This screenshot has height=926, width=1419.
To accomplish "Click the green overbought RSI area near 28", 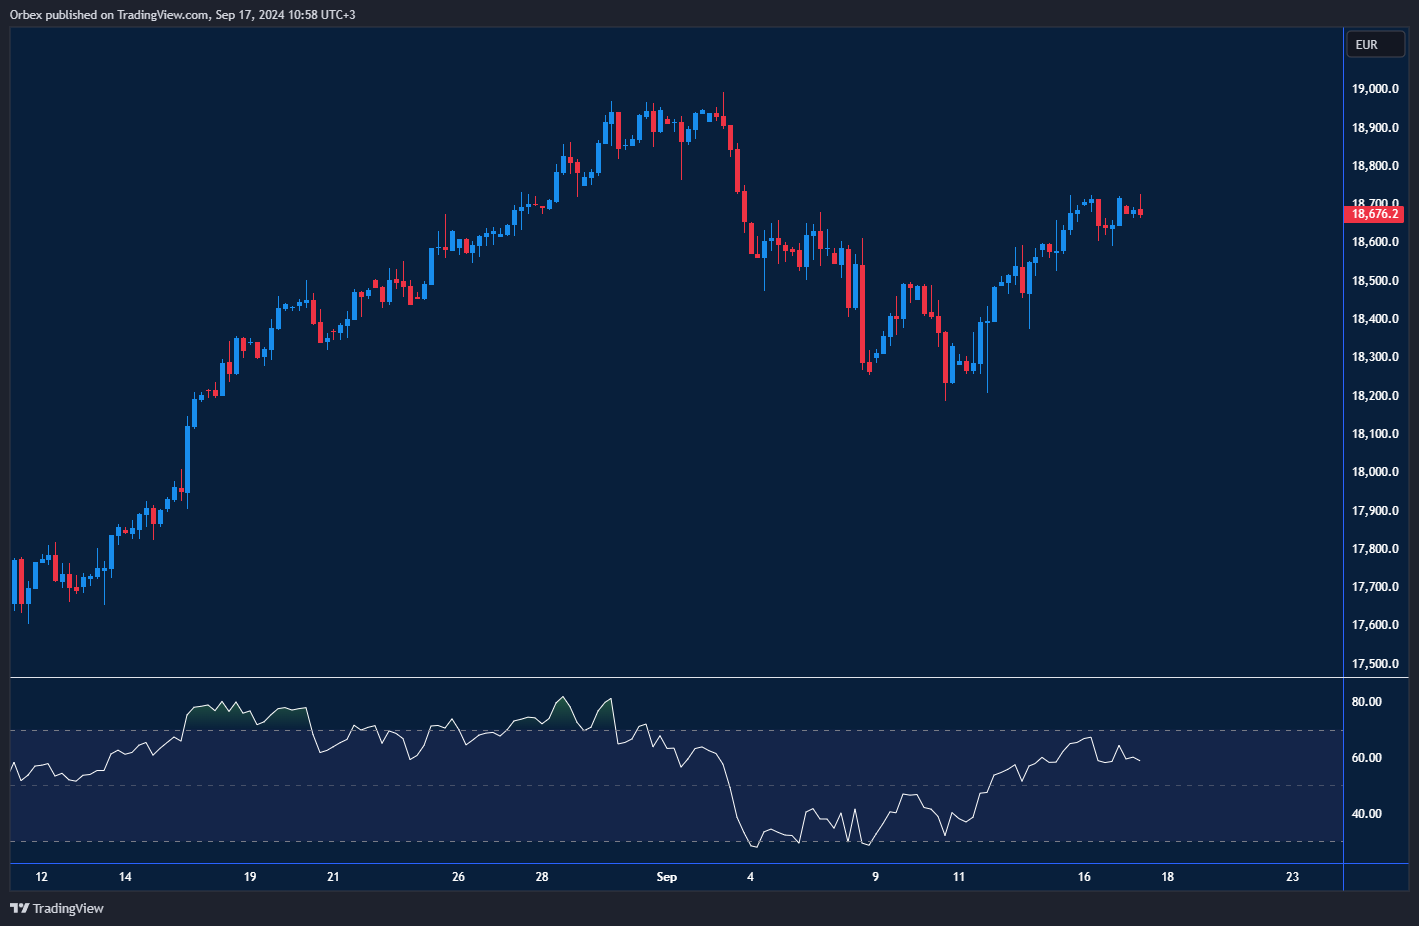I will click(x=563, y=714).
